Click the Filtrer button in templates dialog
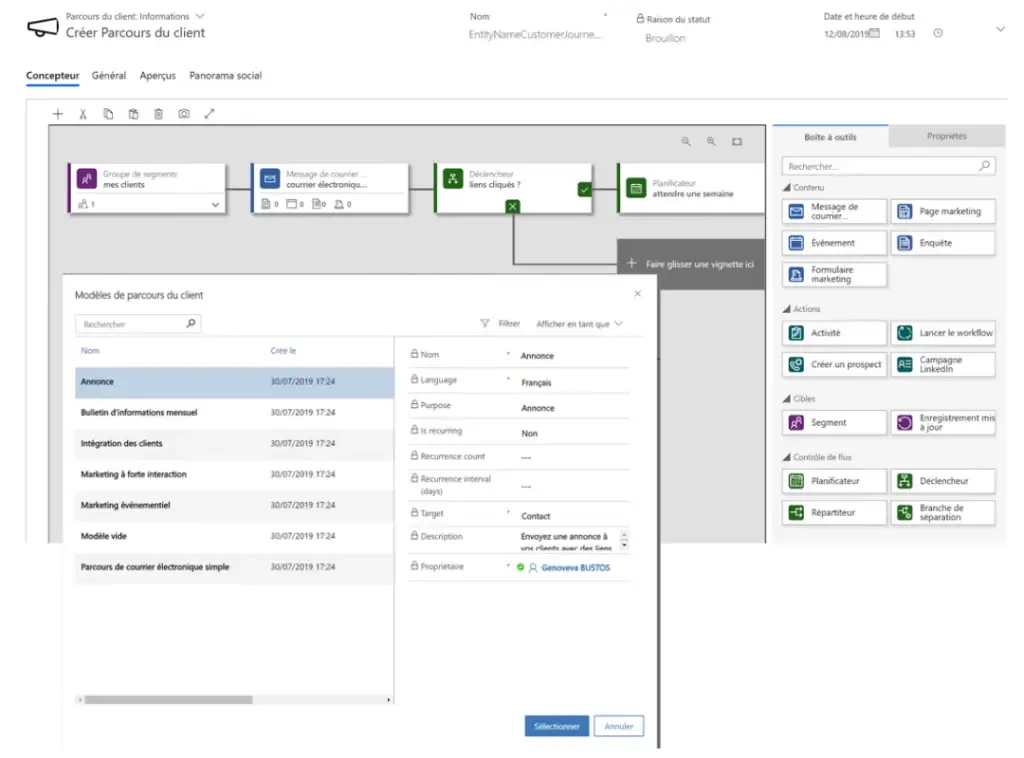Viewport: 1024px width, 758px height. (x=501, y=324)
